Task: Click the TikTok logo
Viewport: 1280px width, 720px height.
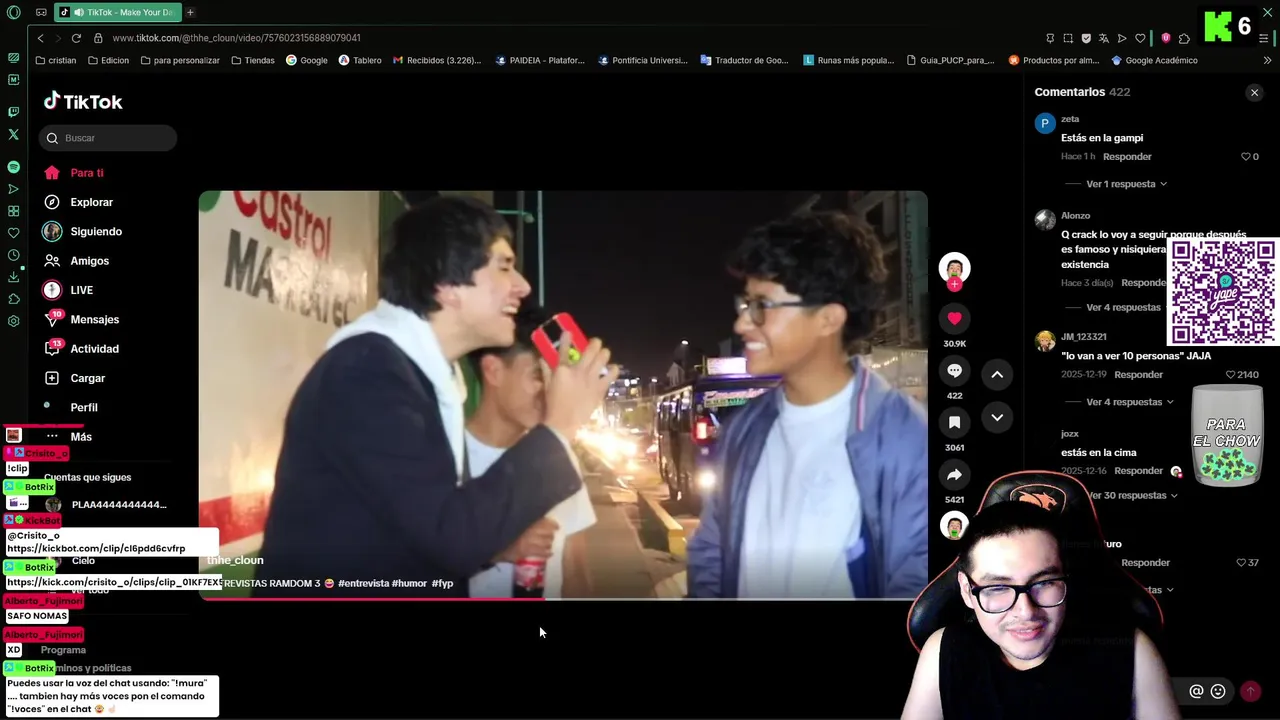Action: pos(83,101)
